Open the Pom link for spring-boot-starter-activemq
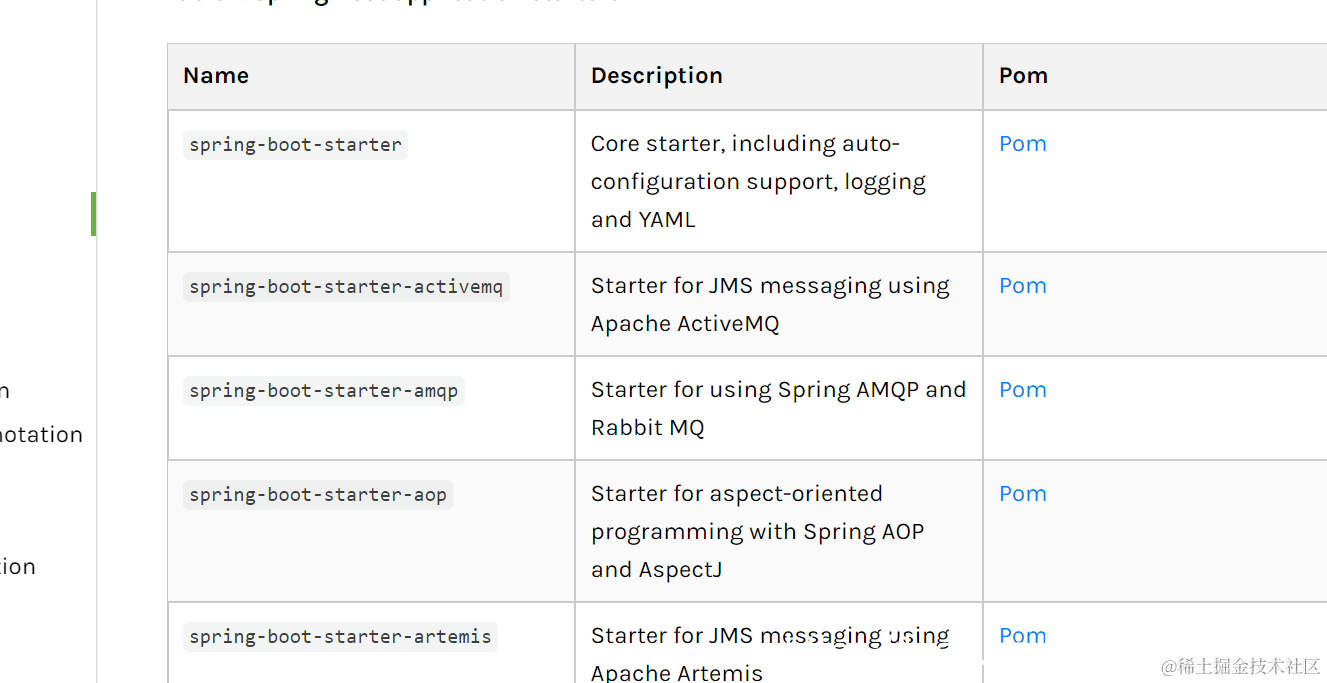The image size is (1327, 683). click(1022, 286)
